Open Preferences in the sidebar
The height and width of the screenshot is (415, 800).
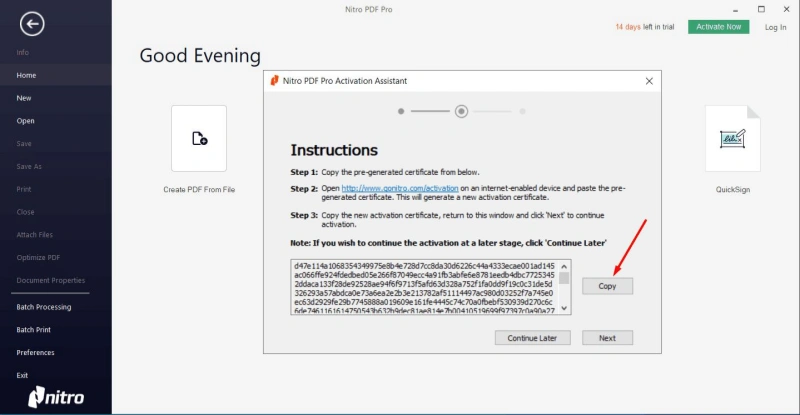point(35,352)
